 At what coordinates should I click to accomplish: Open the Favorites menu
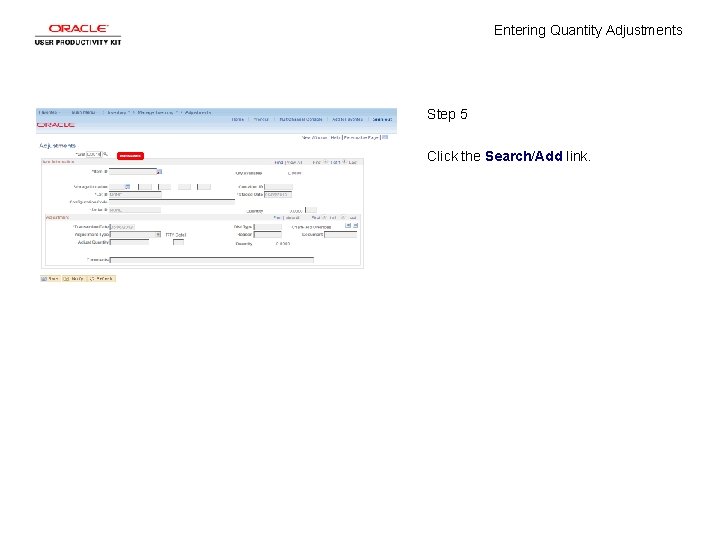click(x=48, y=112)
